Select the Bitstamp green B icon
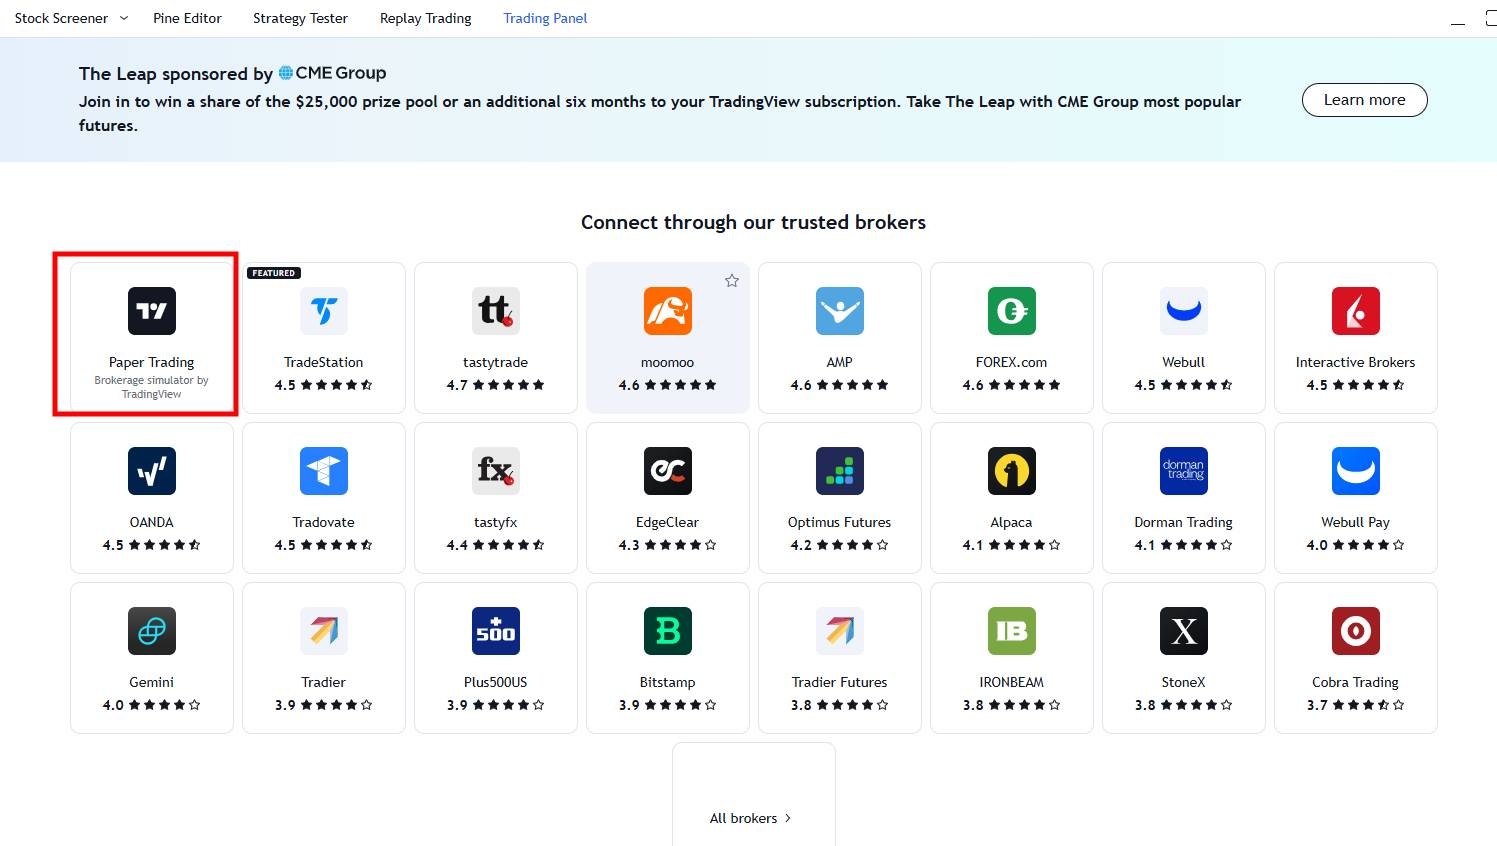This screenshot has height=846, width=1497. coord(668,631)
